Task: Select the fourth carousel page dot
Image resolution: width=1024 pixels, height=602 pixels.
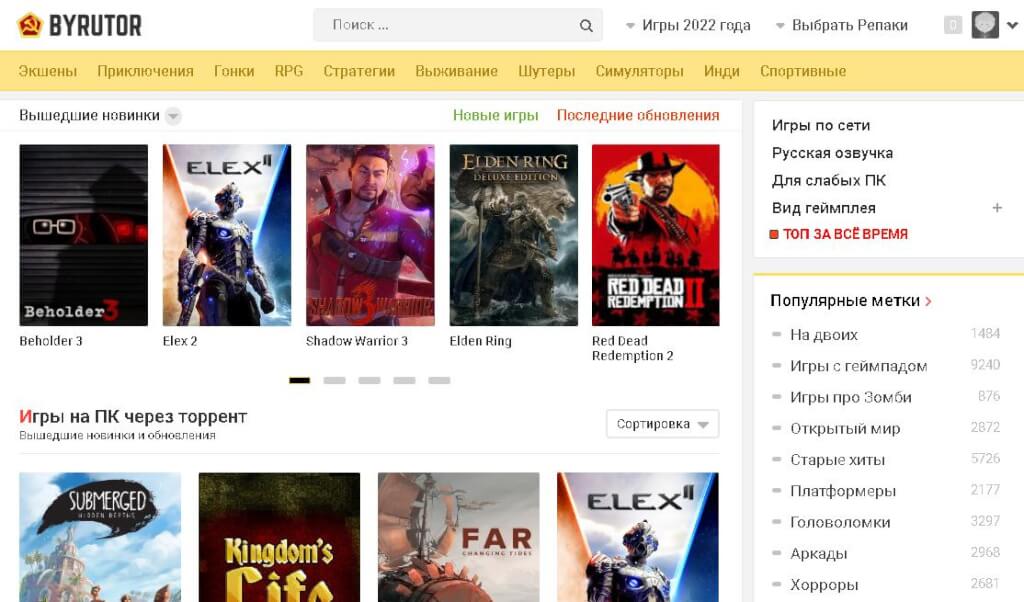Action: [x=404, y=380]
